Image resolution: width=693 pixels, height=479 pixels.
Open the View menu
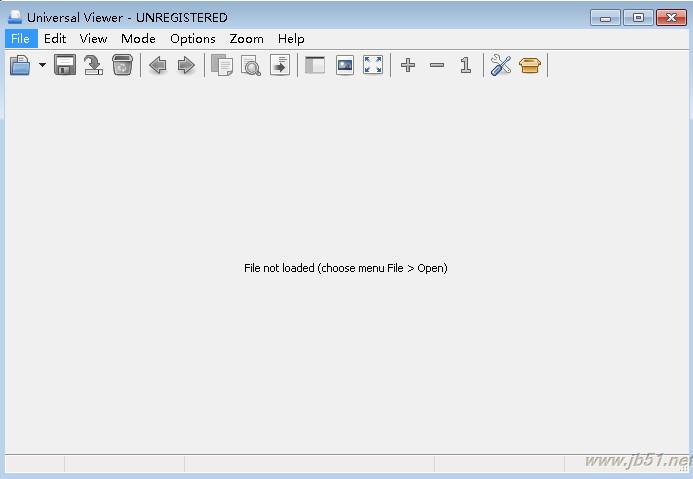[x=94, y=39]
